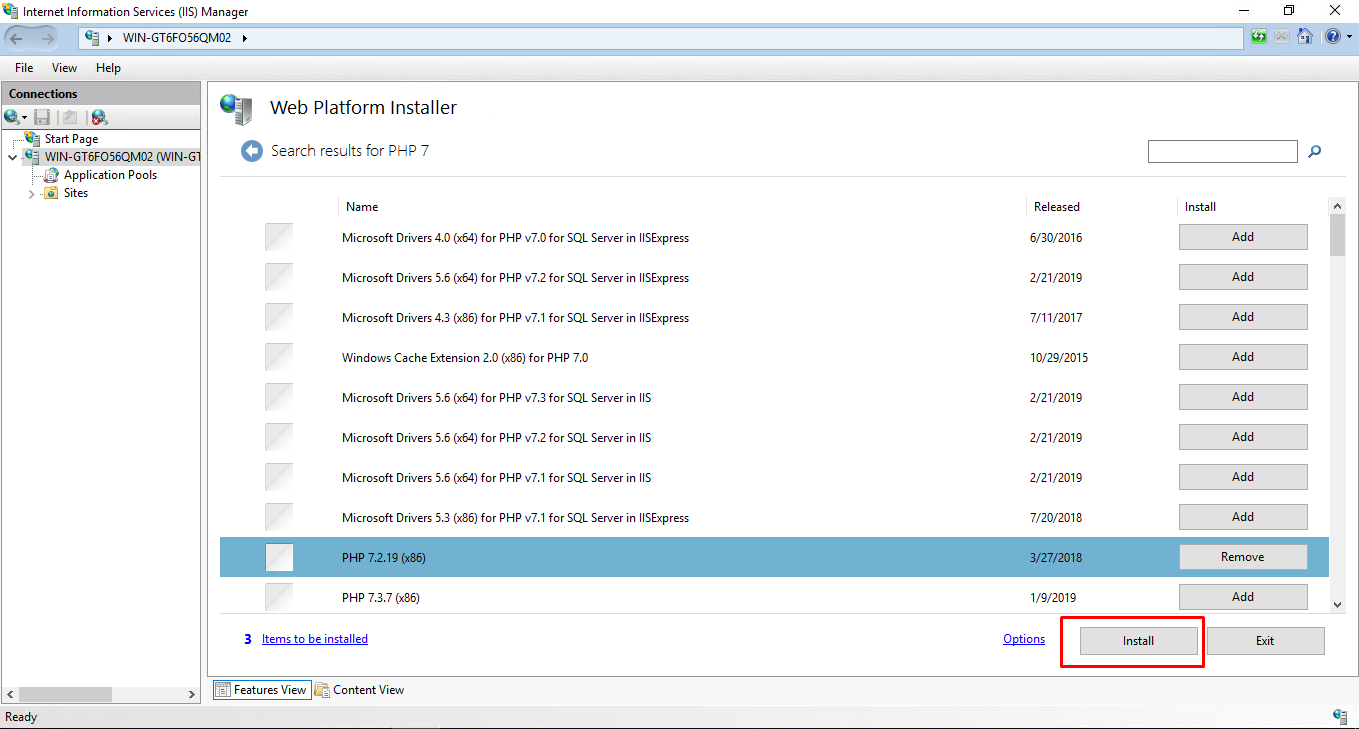
Task: Click the Forward navigation arrow in address bar
Action: (x=48, y=38)
